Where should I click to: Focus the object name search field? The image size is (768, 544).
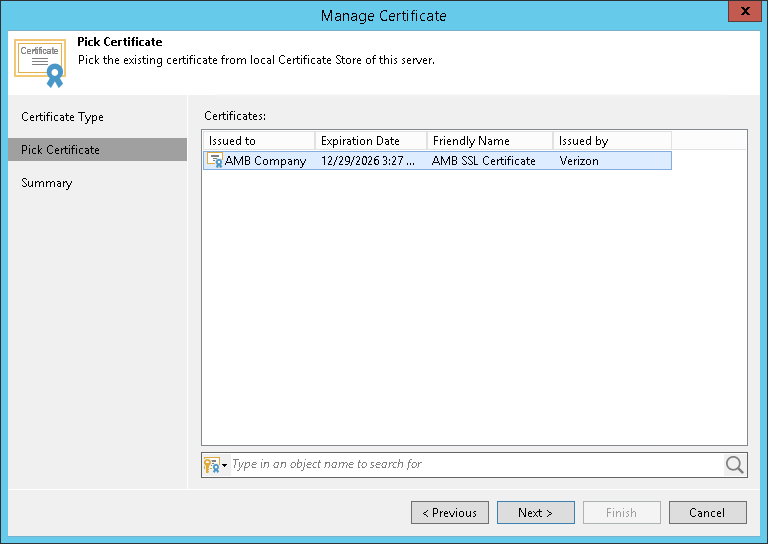tap(475, 464)
